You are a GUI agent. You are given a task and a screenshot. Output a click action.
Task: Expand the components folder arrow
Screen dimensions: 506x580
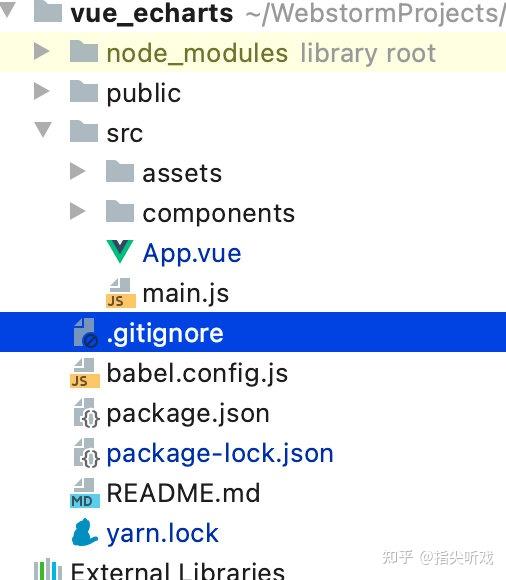77,211
